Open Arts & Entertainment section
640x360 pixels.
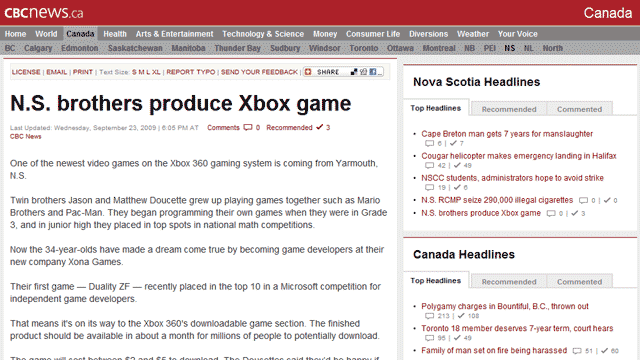point(174,34)
